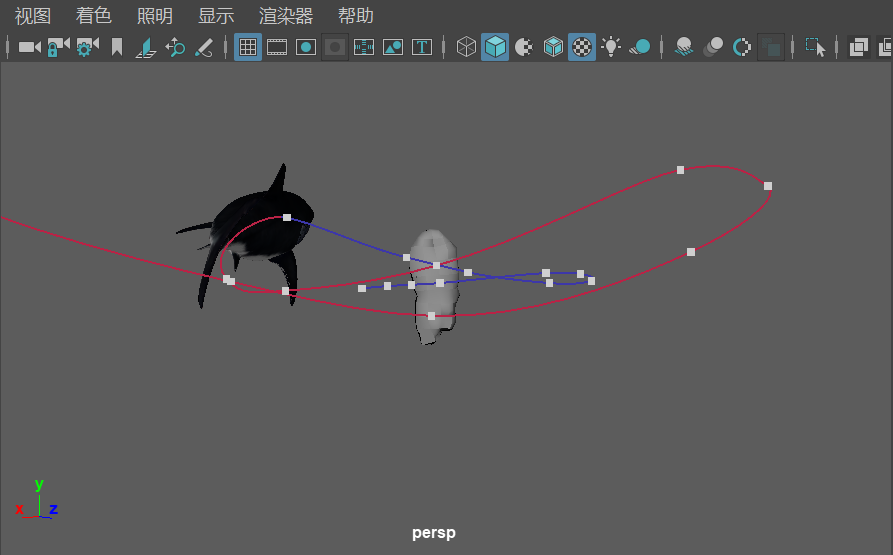The image size is (893, 555).
Task: Click the Isolate Select icon
Action: (x=815, y=47)
